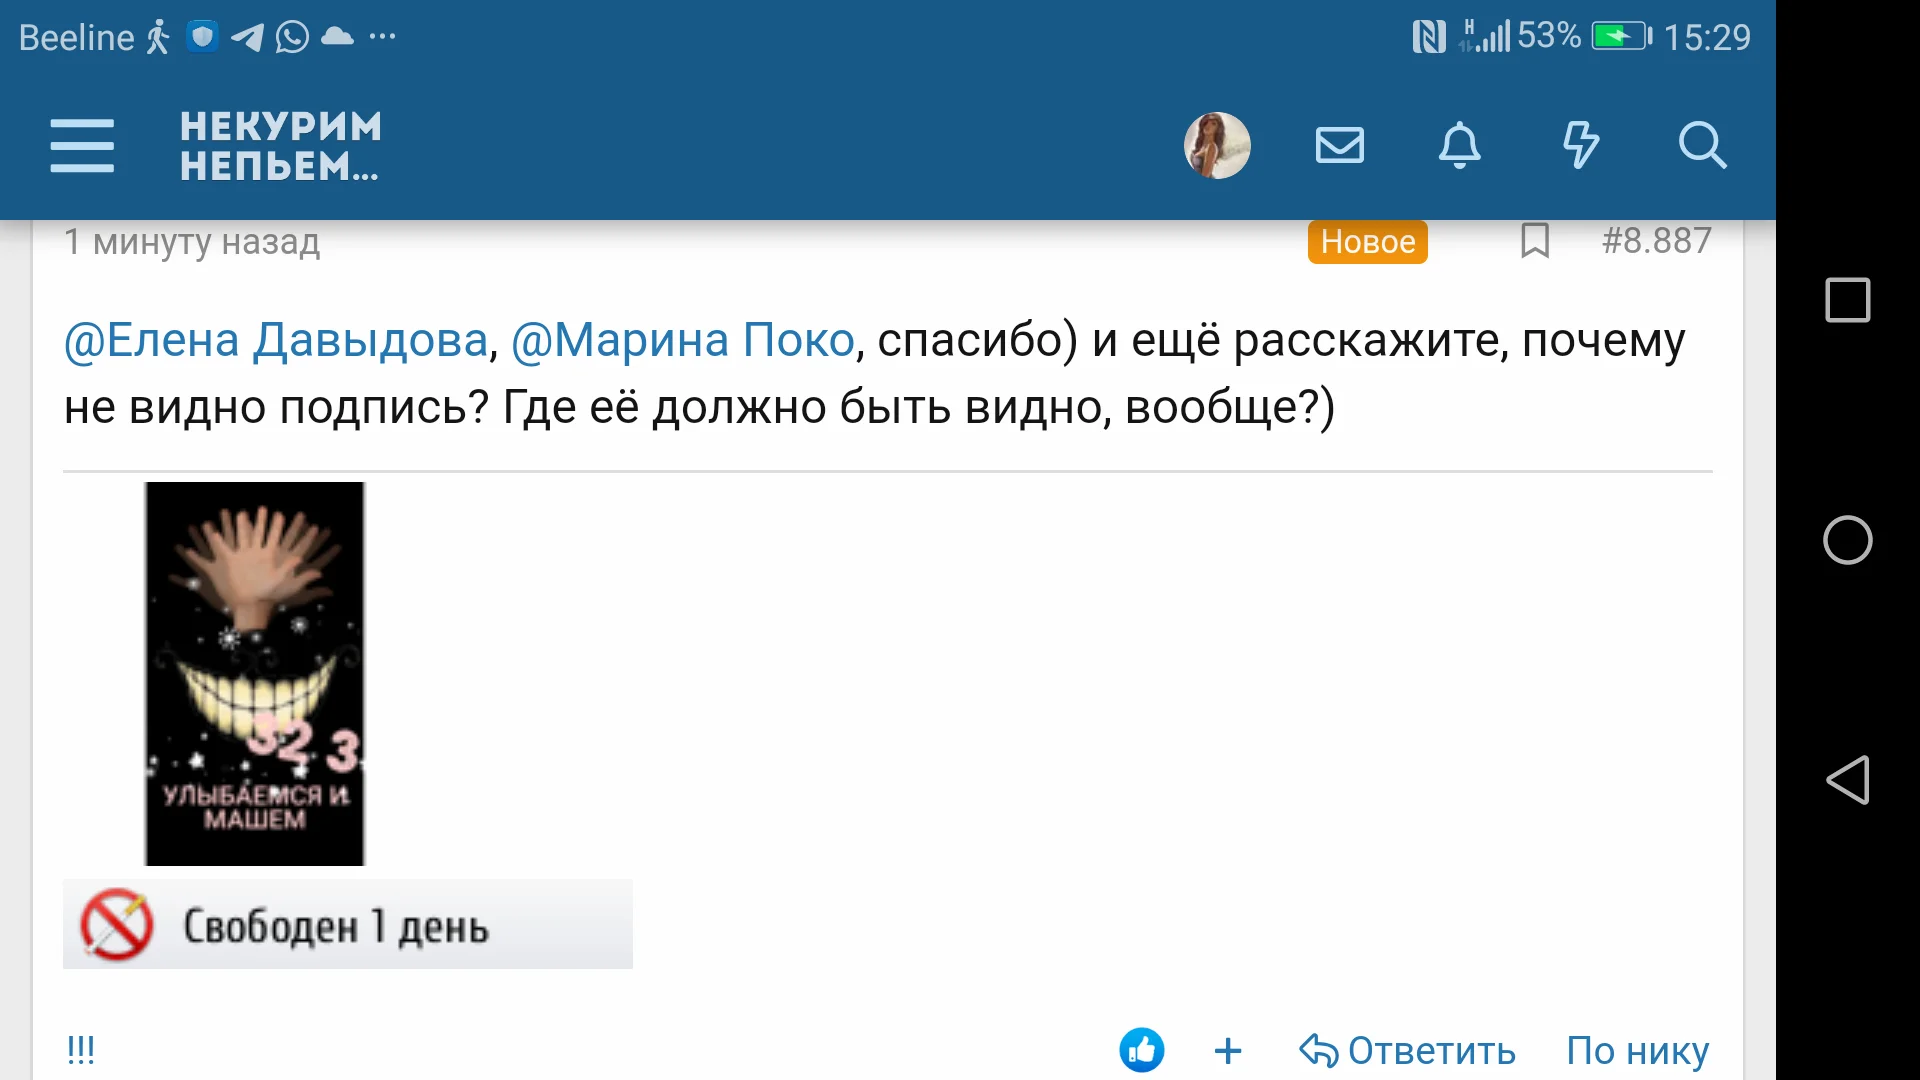Viewport: 1920px width, 1080px height.
Task: Open @Марина Поко's profile link
Action: pyautogui.click(x=682, y=340)
